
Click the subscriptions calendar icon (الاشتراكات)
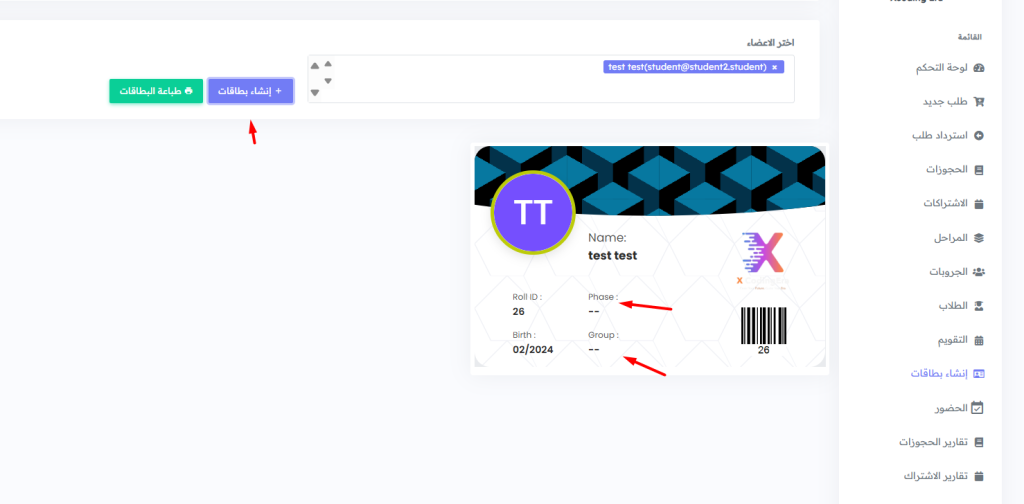coord(978,204)
